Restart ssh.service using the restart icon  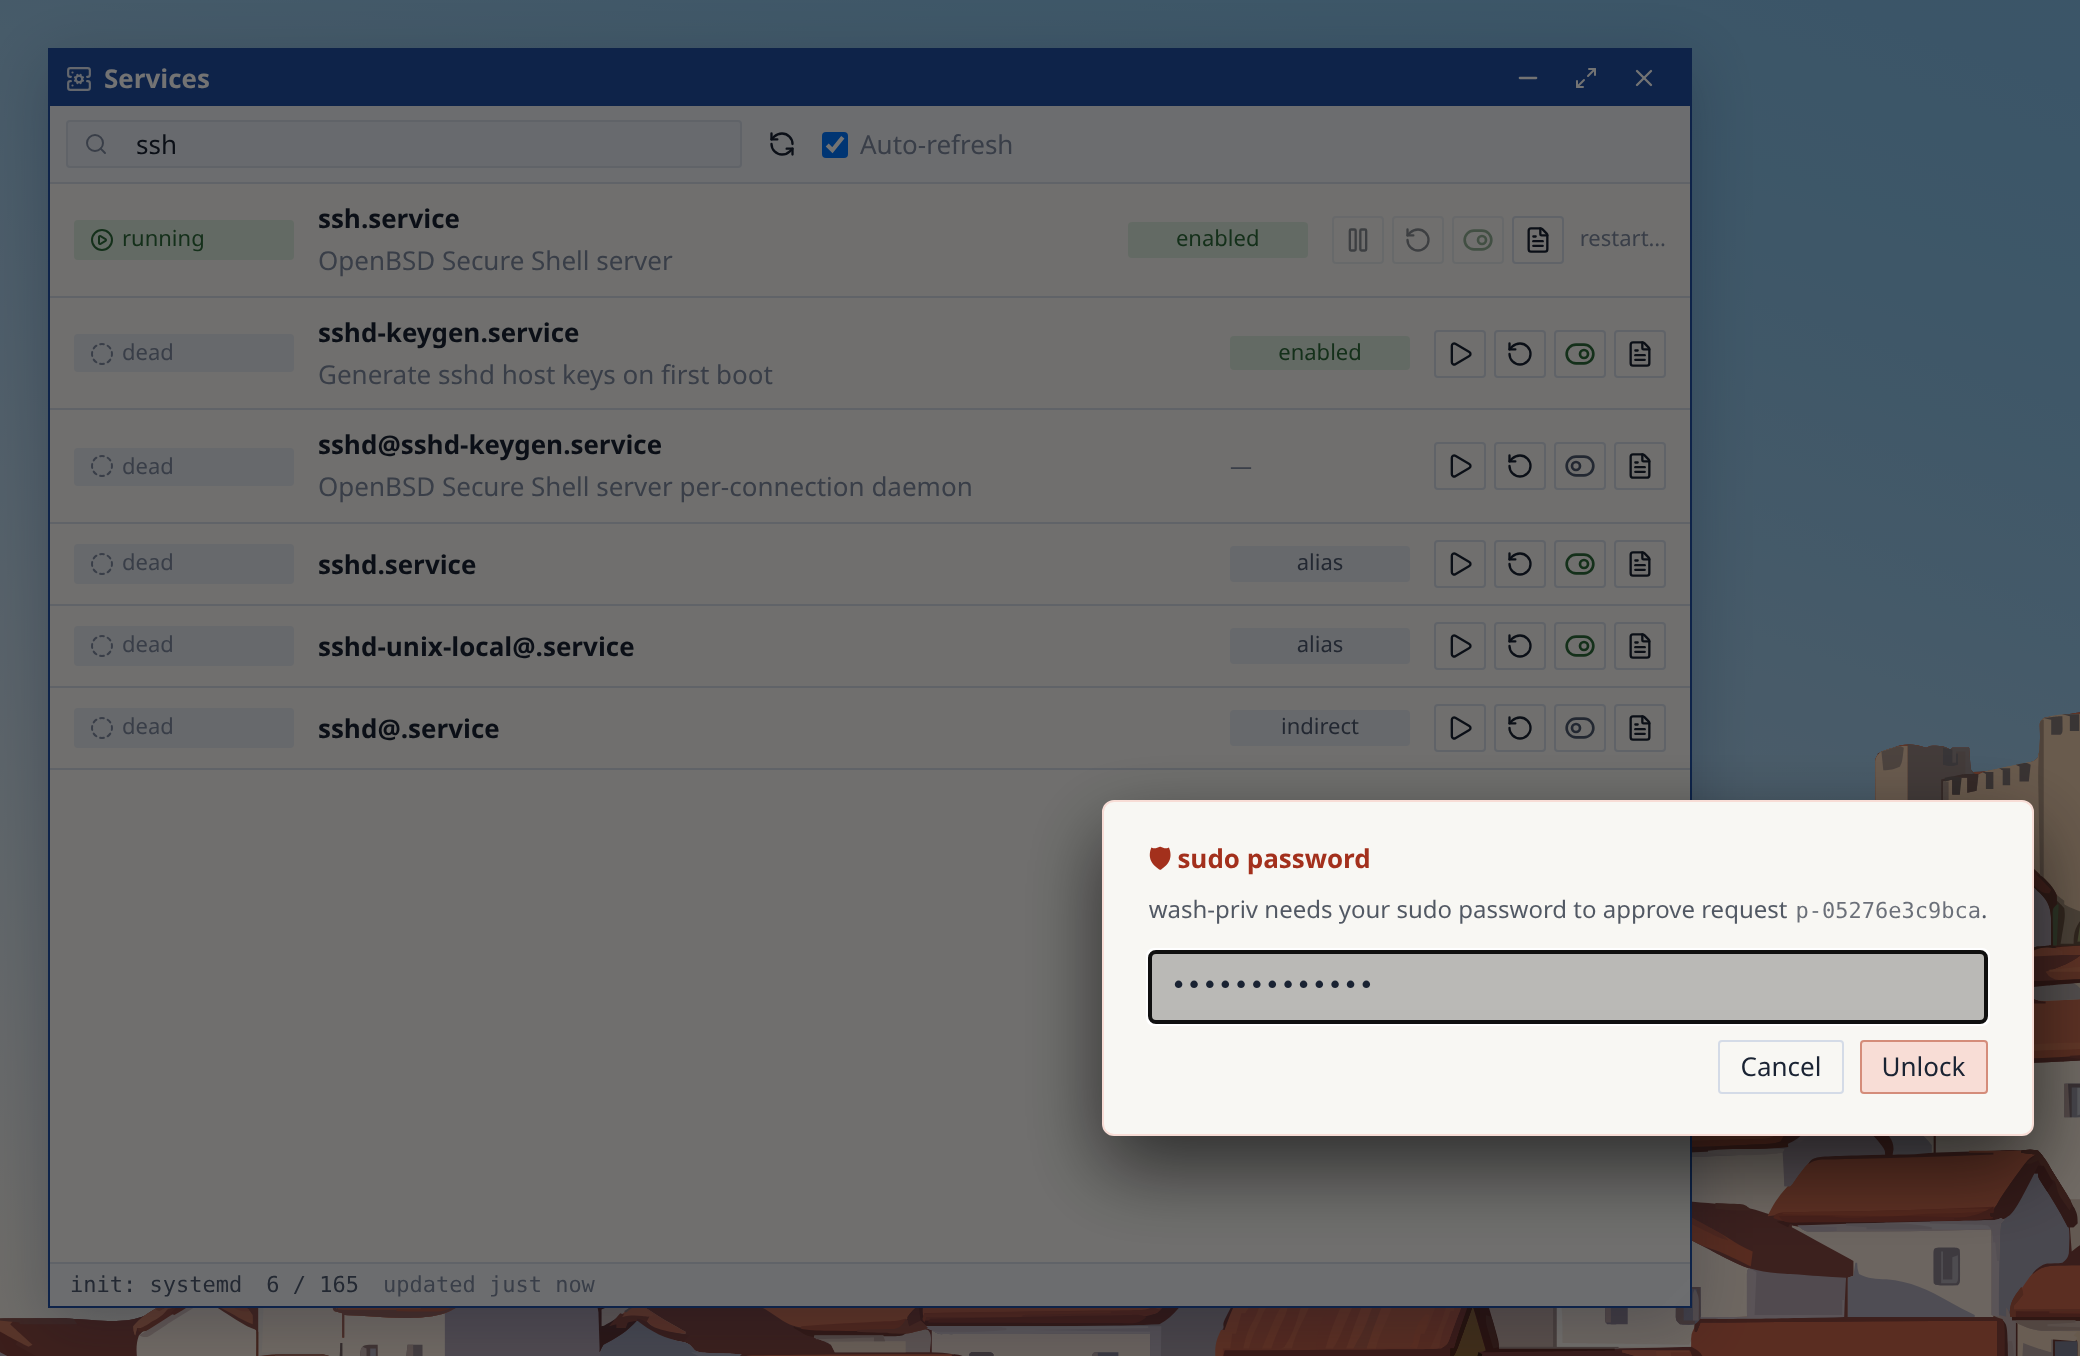pos(1418,240)
